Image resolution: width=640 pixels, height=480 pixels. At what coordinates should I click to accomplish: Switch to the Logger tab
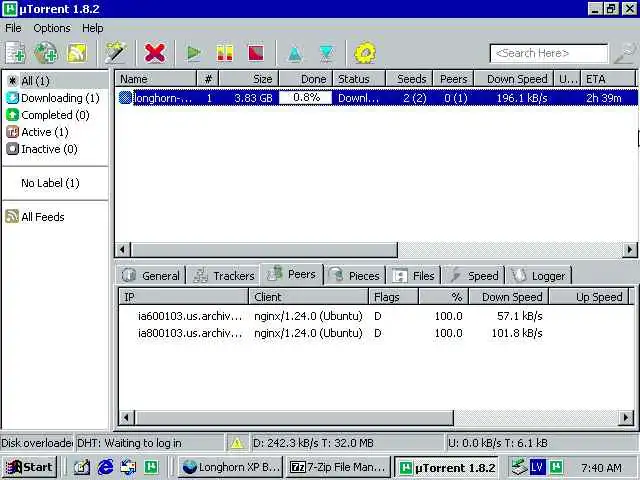(538, 276)
